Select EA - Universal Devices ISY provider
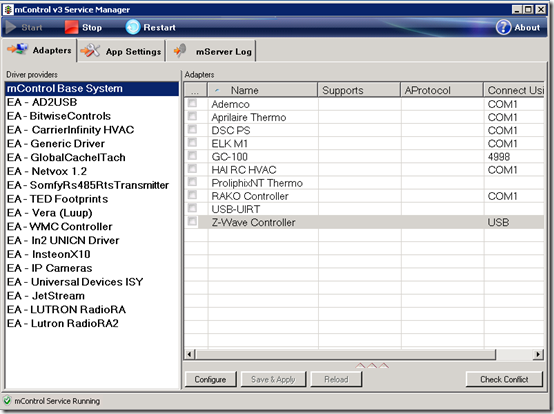Screen dimensions: 554x414 coord(92,282)
